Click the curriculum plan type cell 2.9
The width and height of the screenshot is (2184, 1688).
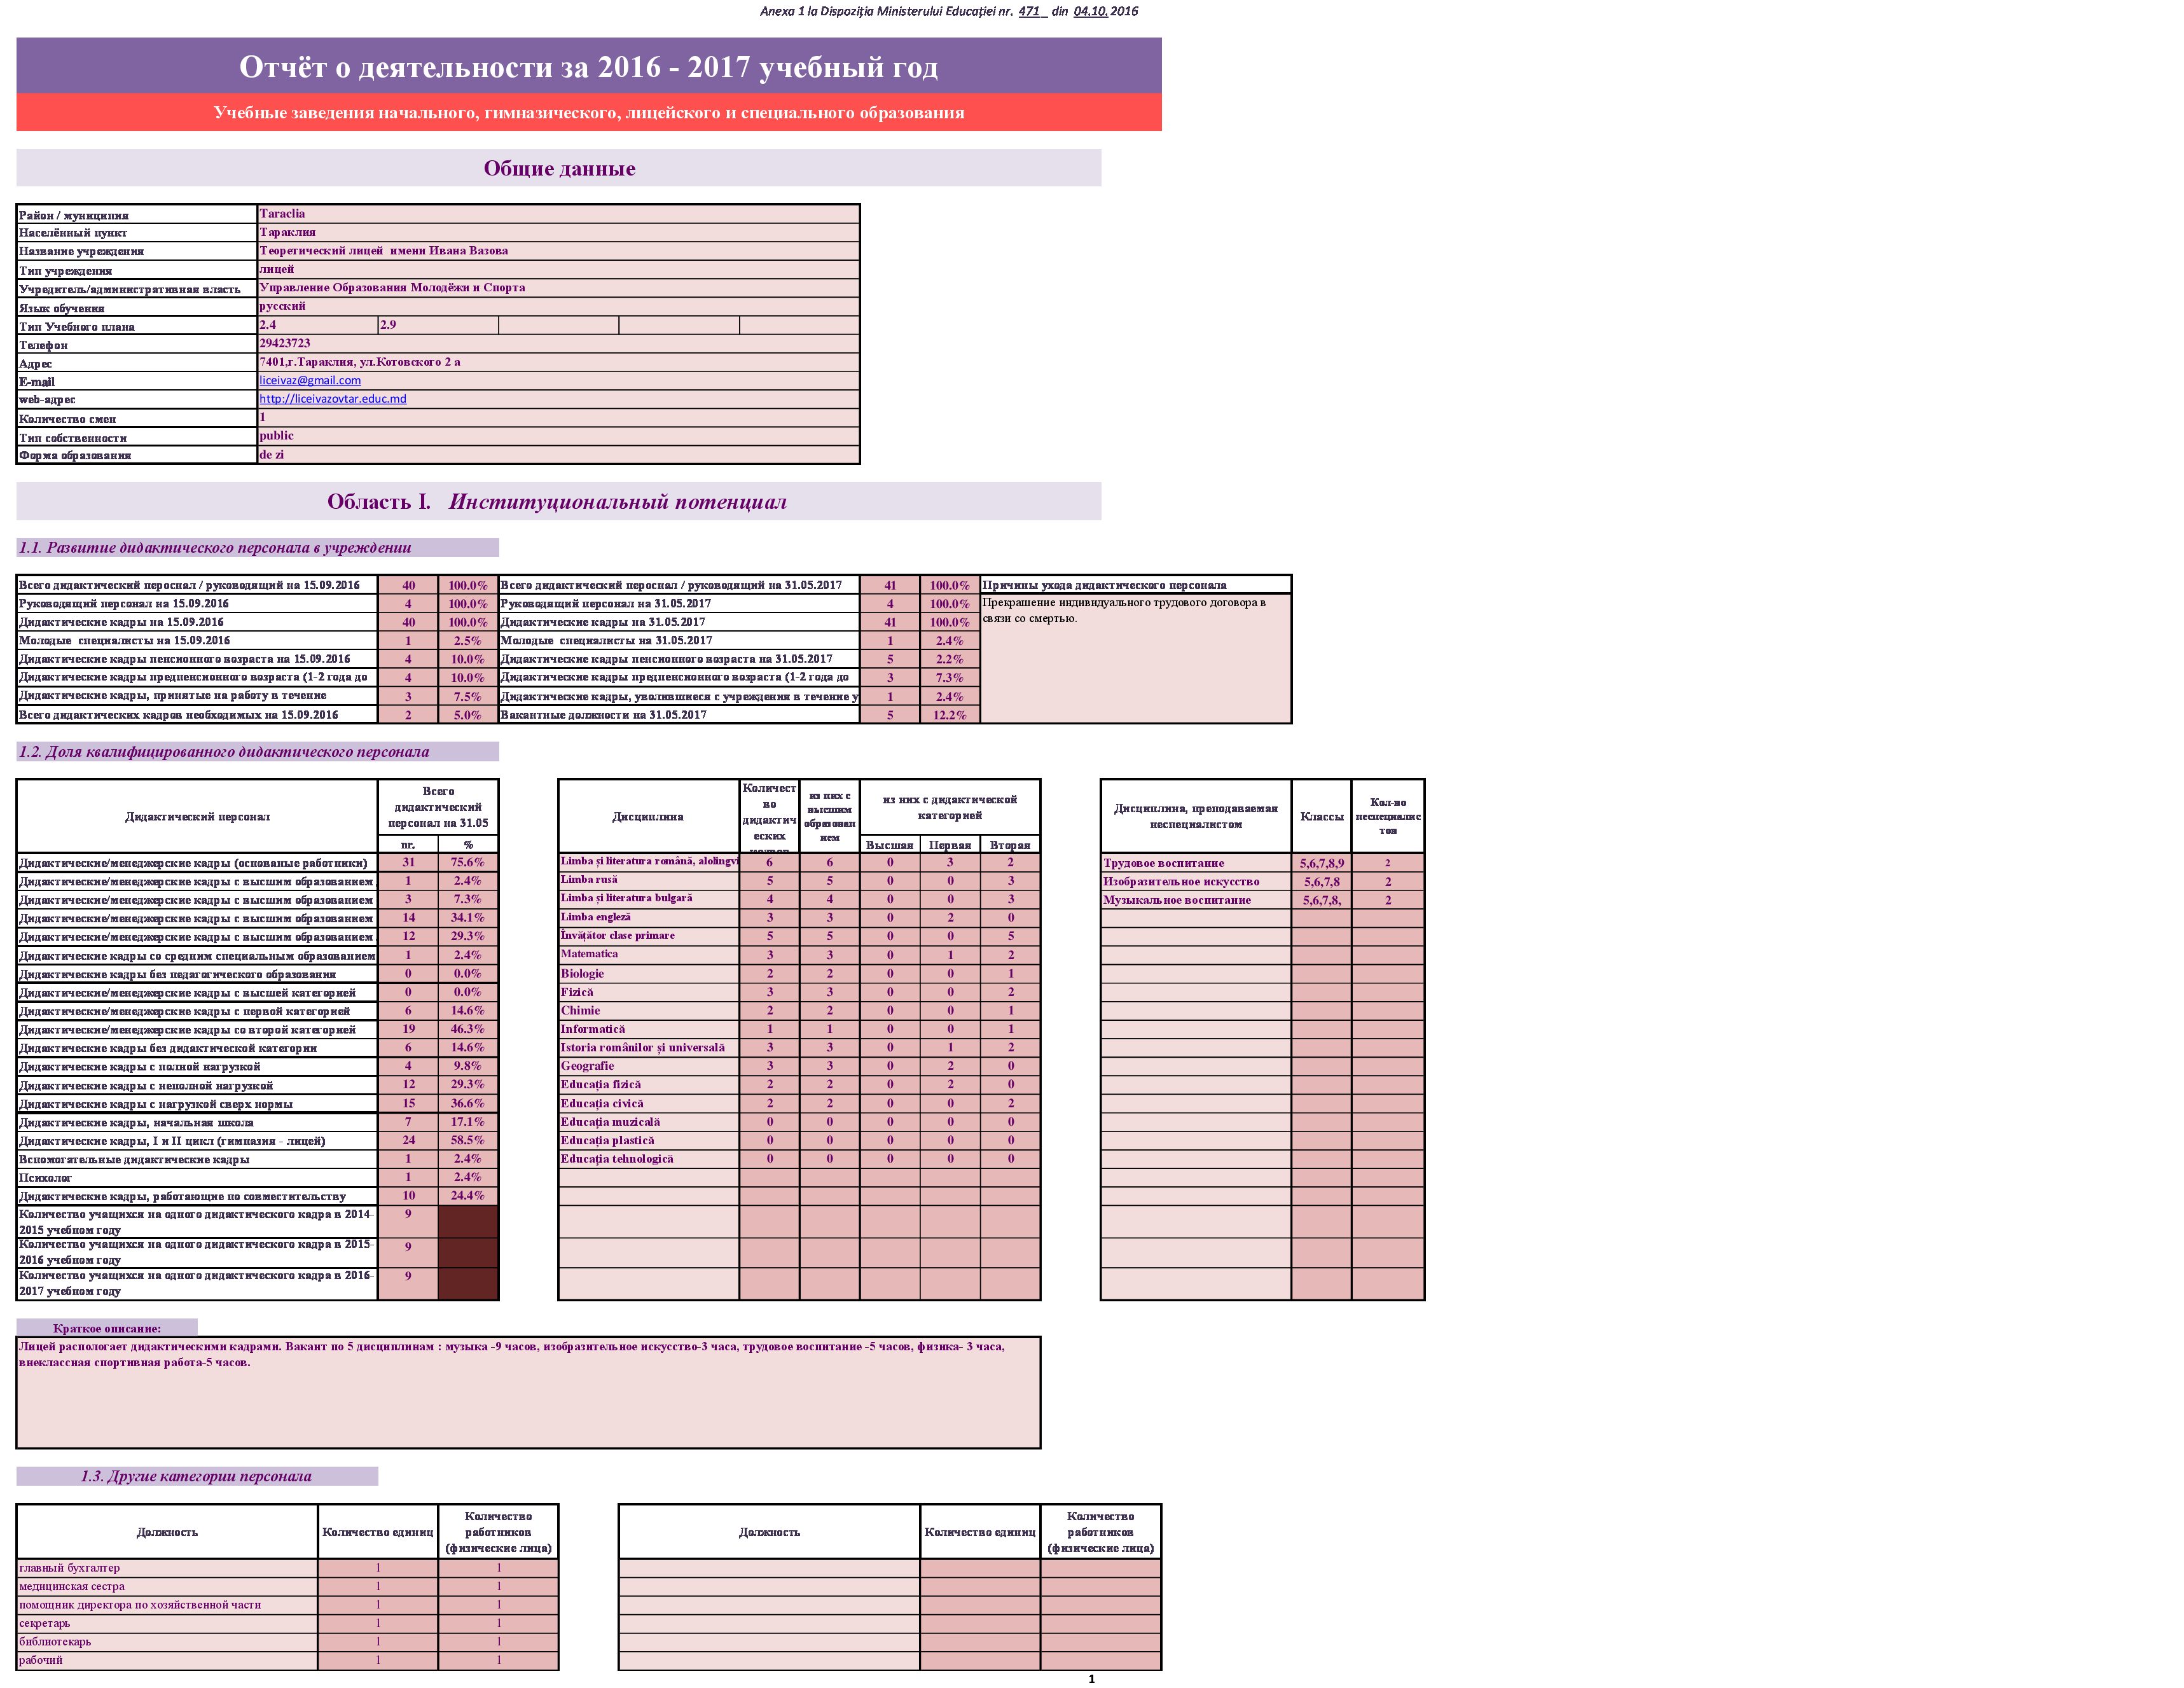pyautogui.click(x=438, y=325)
